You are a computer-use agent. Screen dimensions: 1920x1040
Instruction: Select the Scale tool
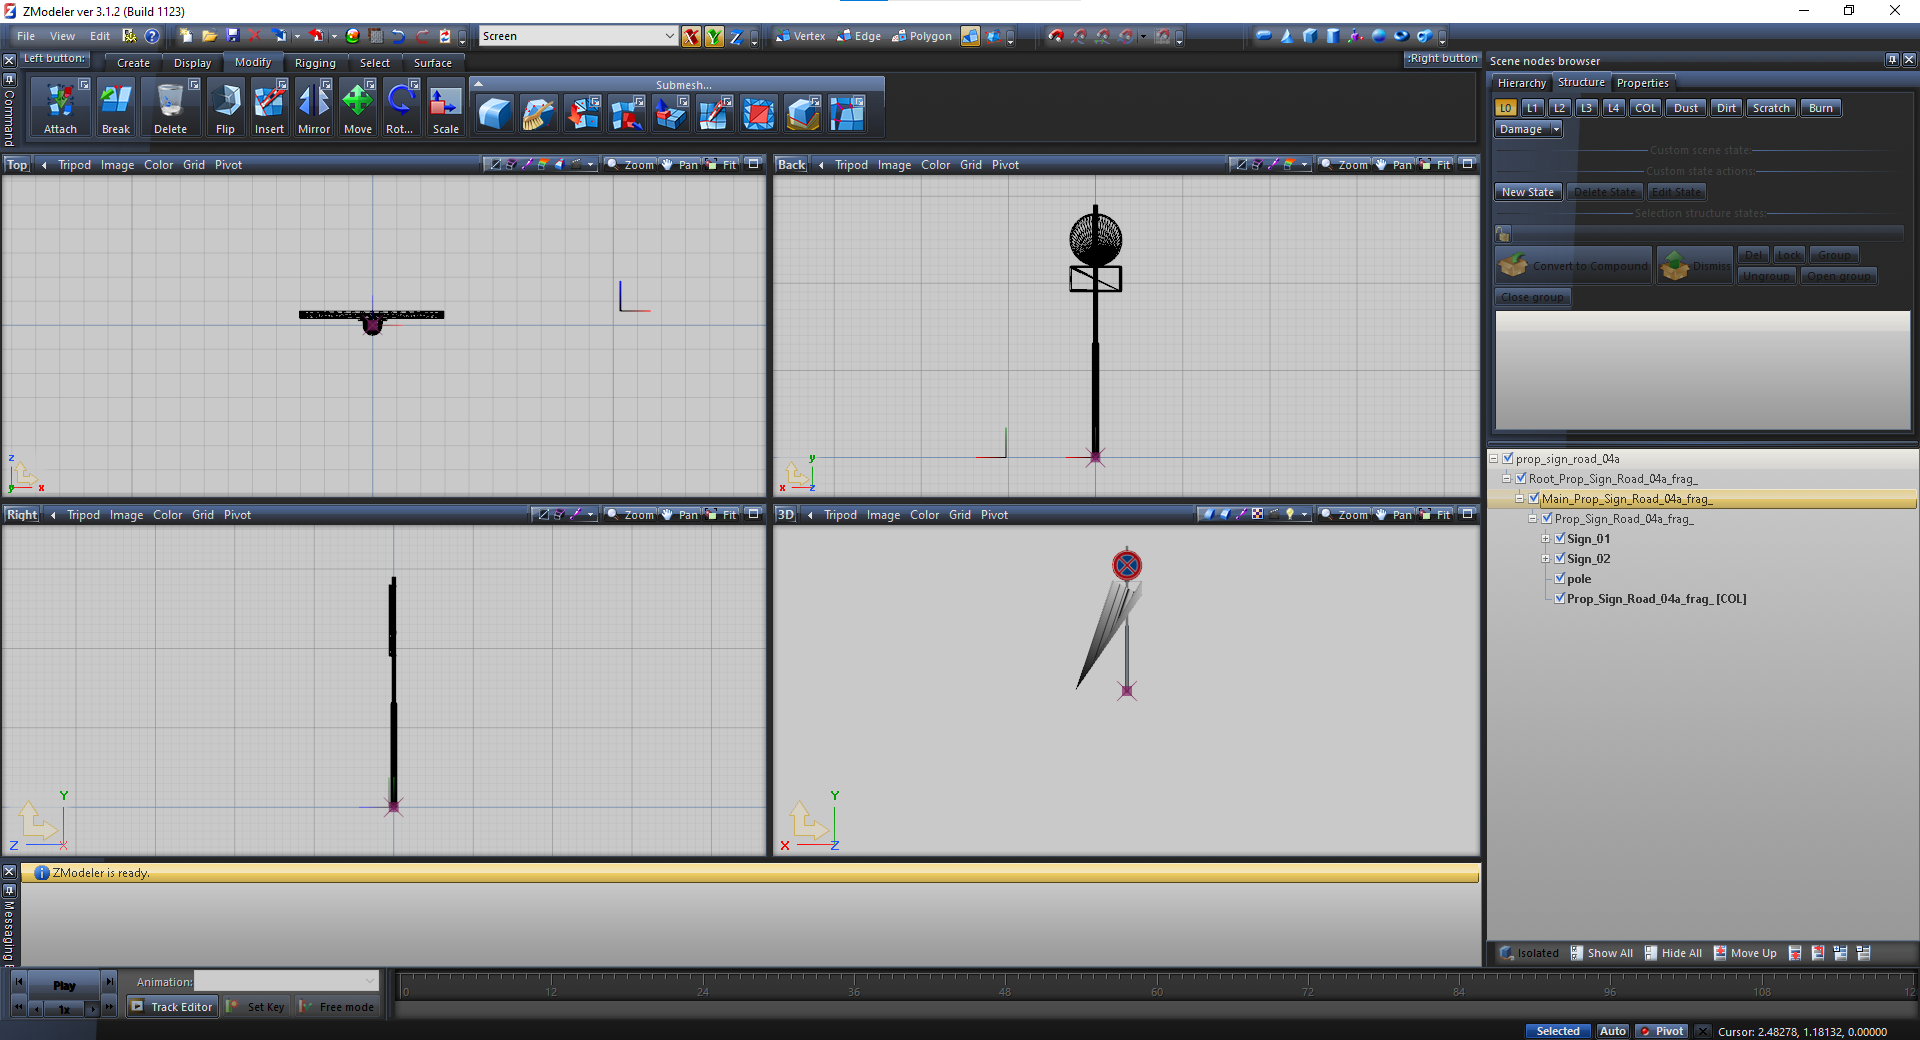point(446,108)
